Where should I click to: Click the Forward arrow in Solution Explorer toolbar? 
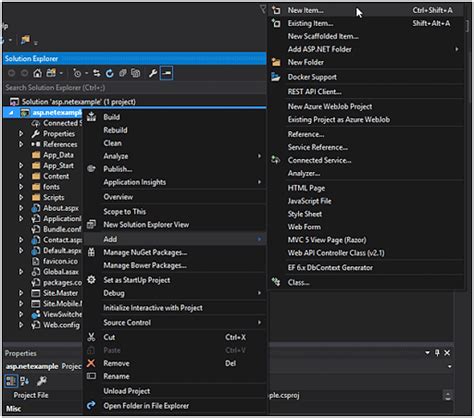coord(24,73)
